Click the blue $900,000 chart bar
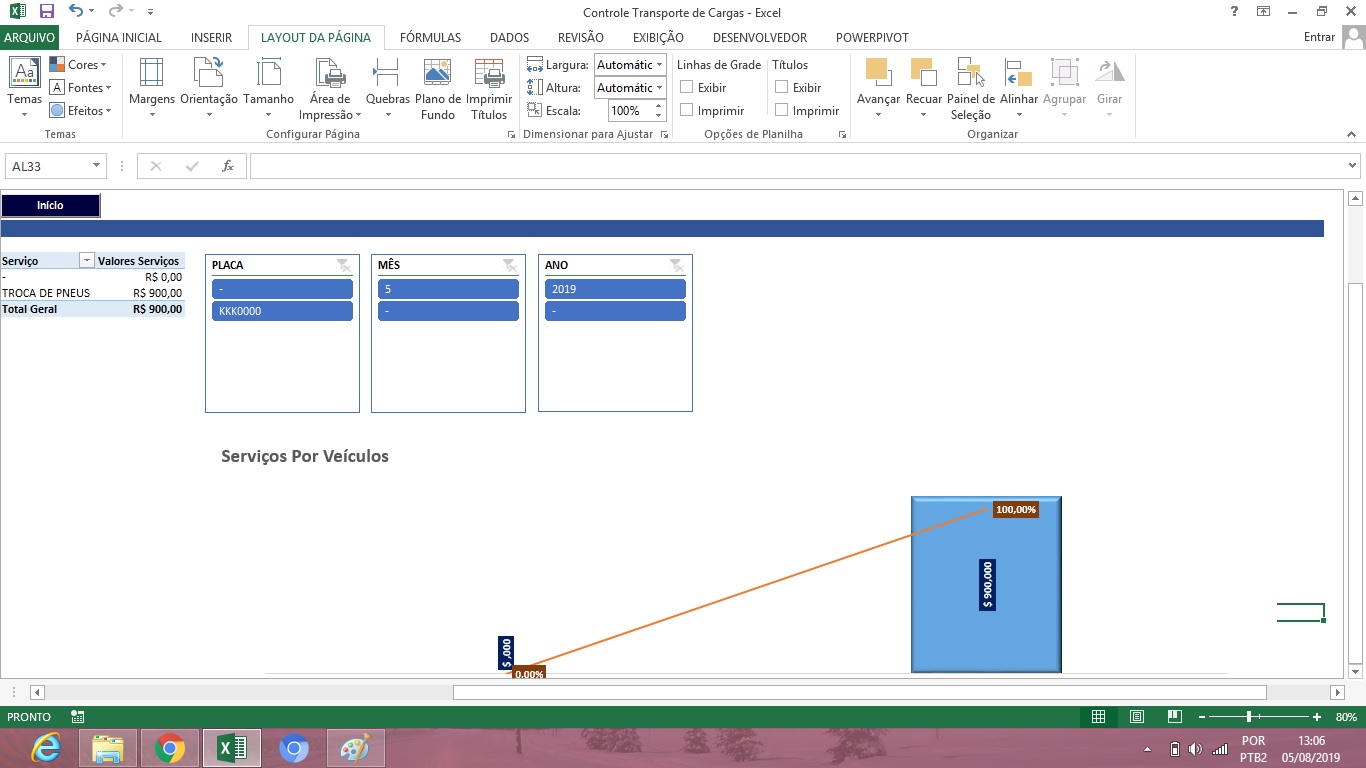The width and height of the screenshot is (1366, 768). [x=986, y=585]
